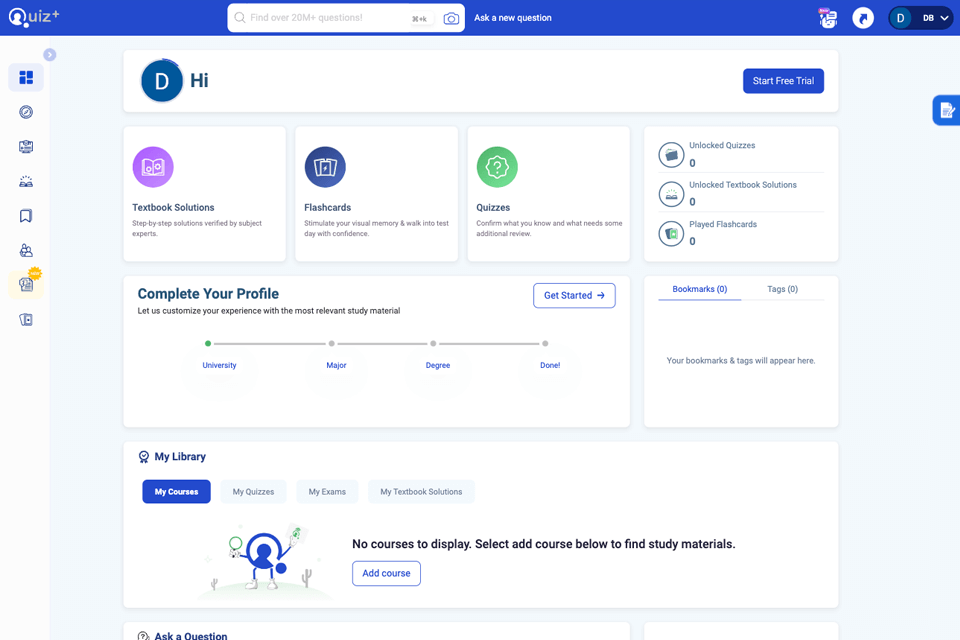
Task: Open the Quizzes card title
Action: coord(493,208)
